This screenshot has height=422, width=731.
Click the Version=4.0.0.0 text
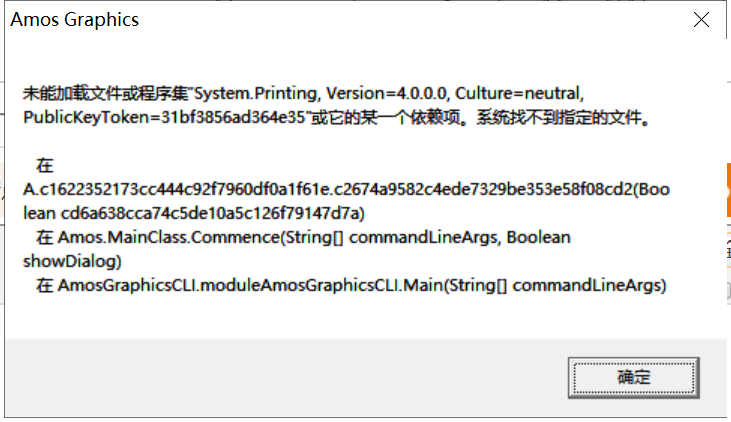[x=387, y=94]
